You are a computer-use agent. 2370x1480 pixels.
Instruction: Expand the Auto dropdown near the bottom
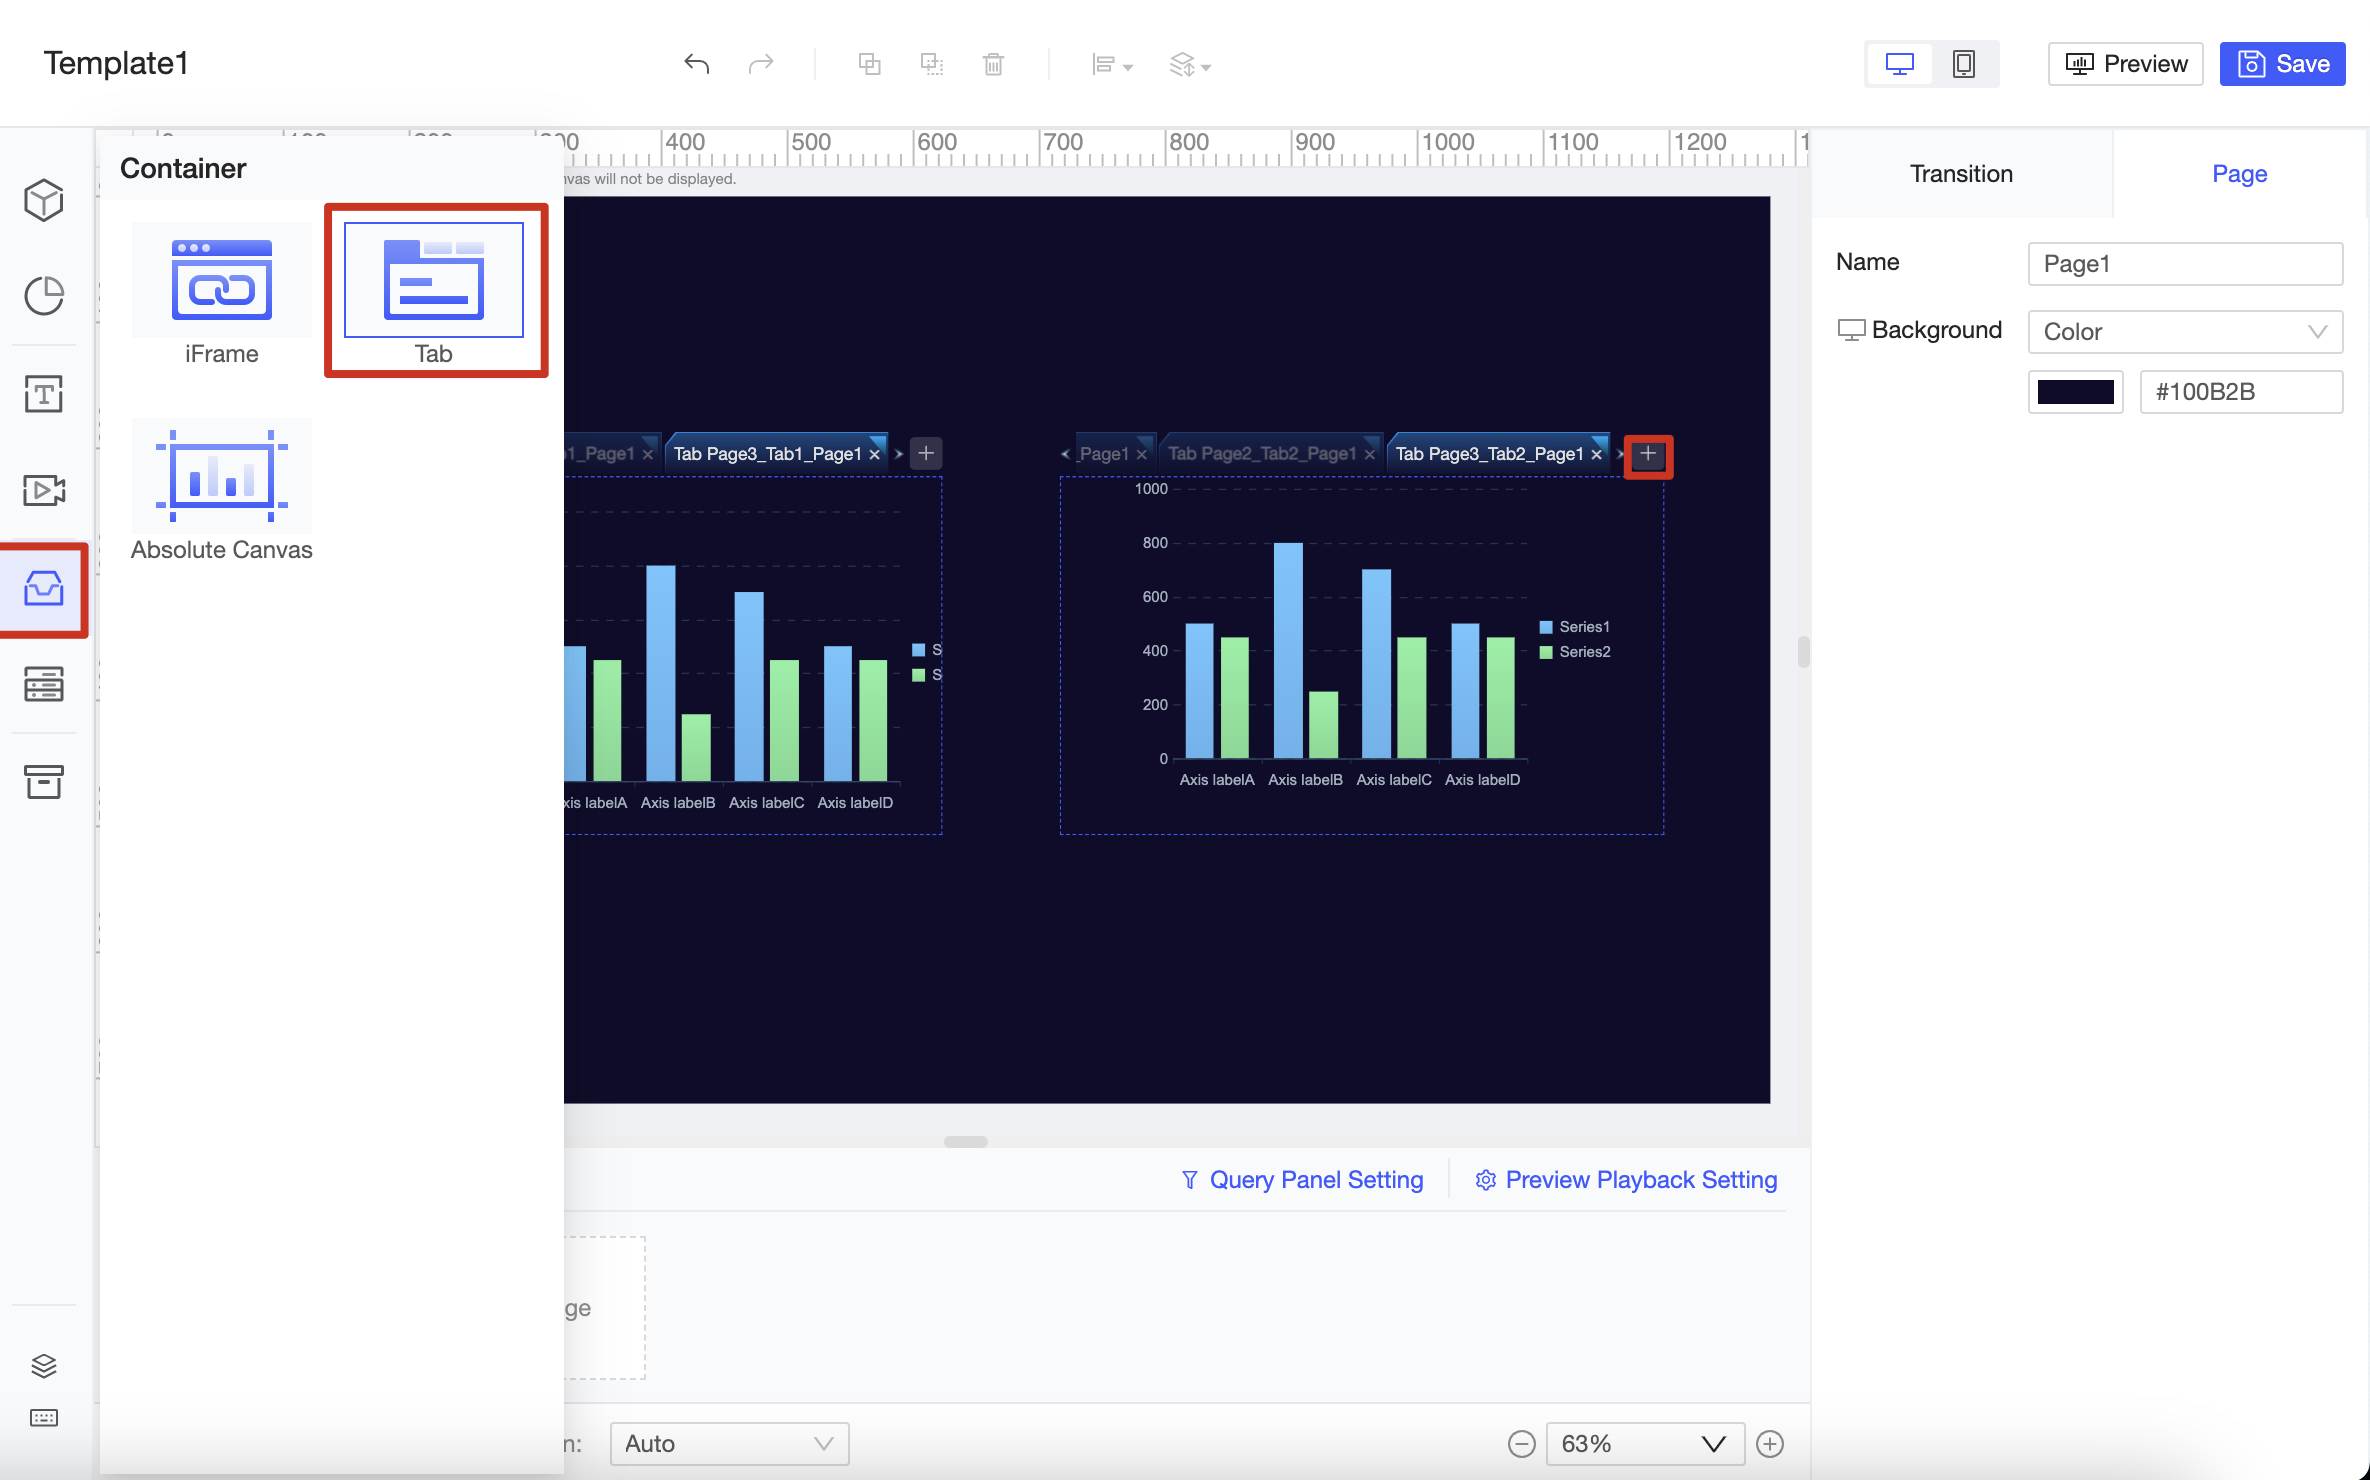coord(728,1443)
